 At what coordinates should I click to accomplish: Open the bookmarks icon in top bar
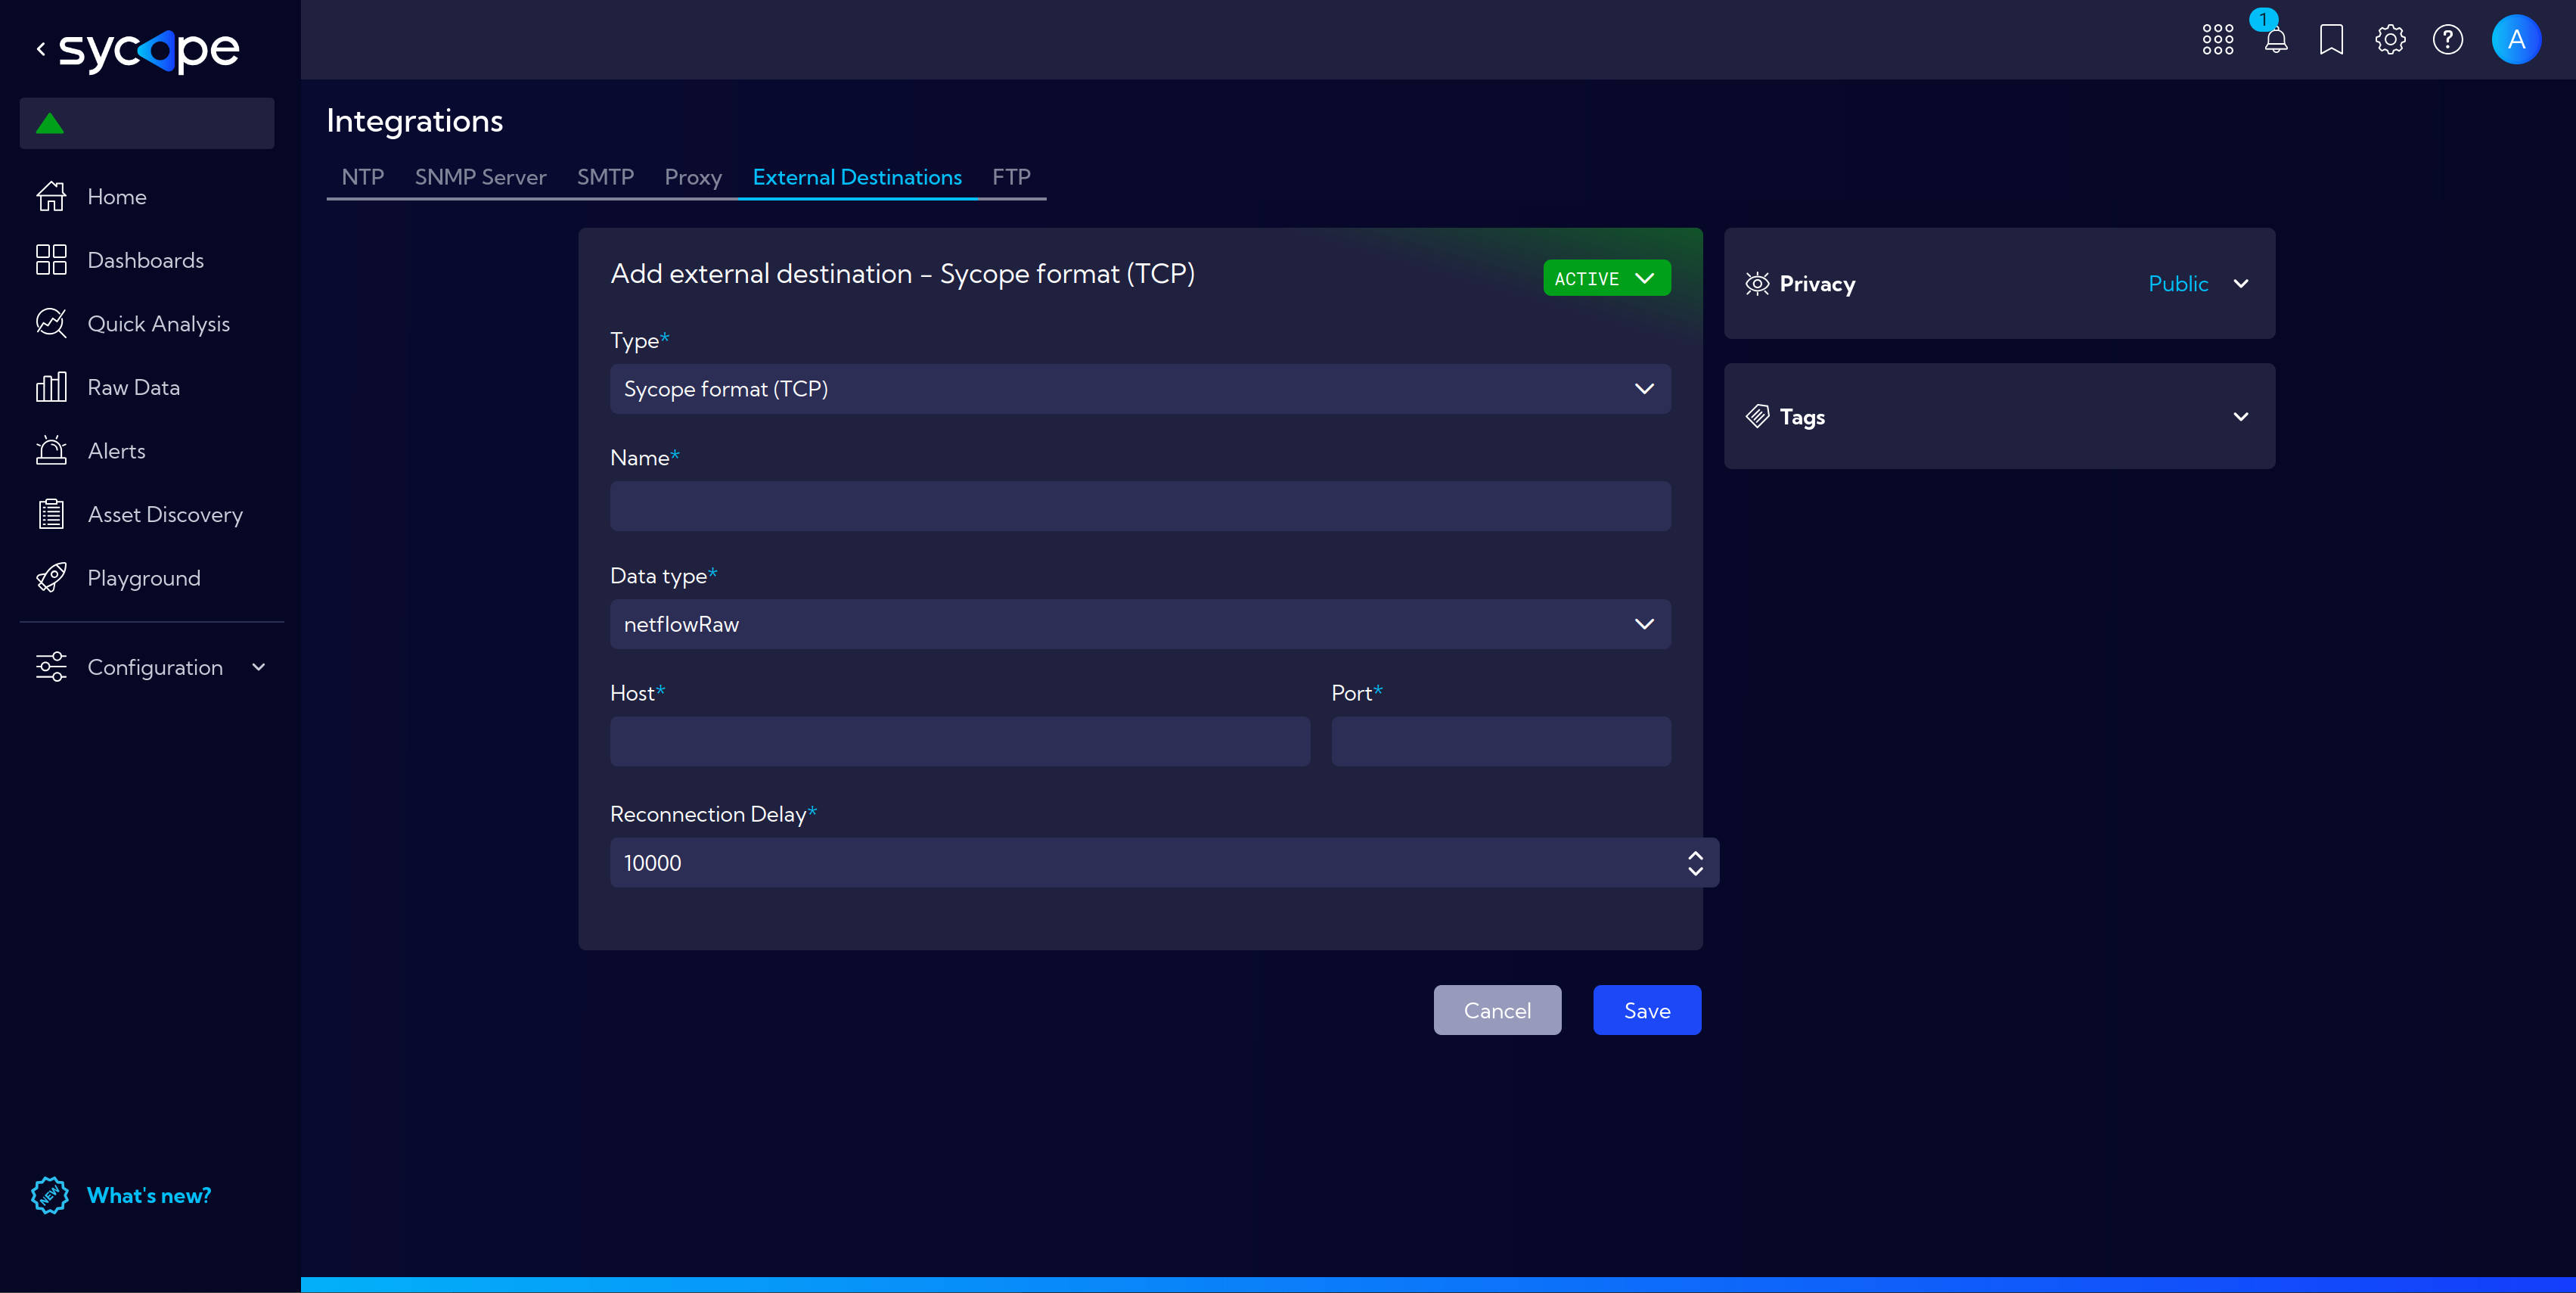(x=2331, y=40)
